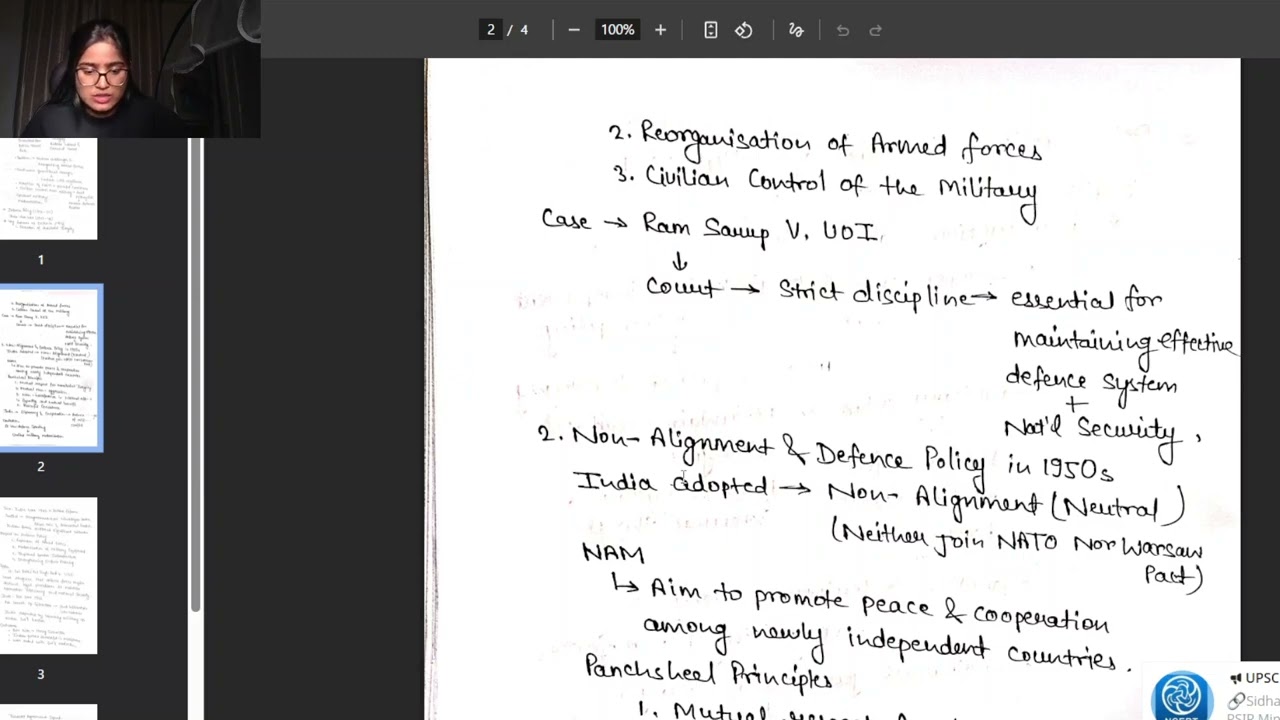Redo the annotation
Image resolution: width=1280 pixels, height=720 pixels.
coord(876,30)
